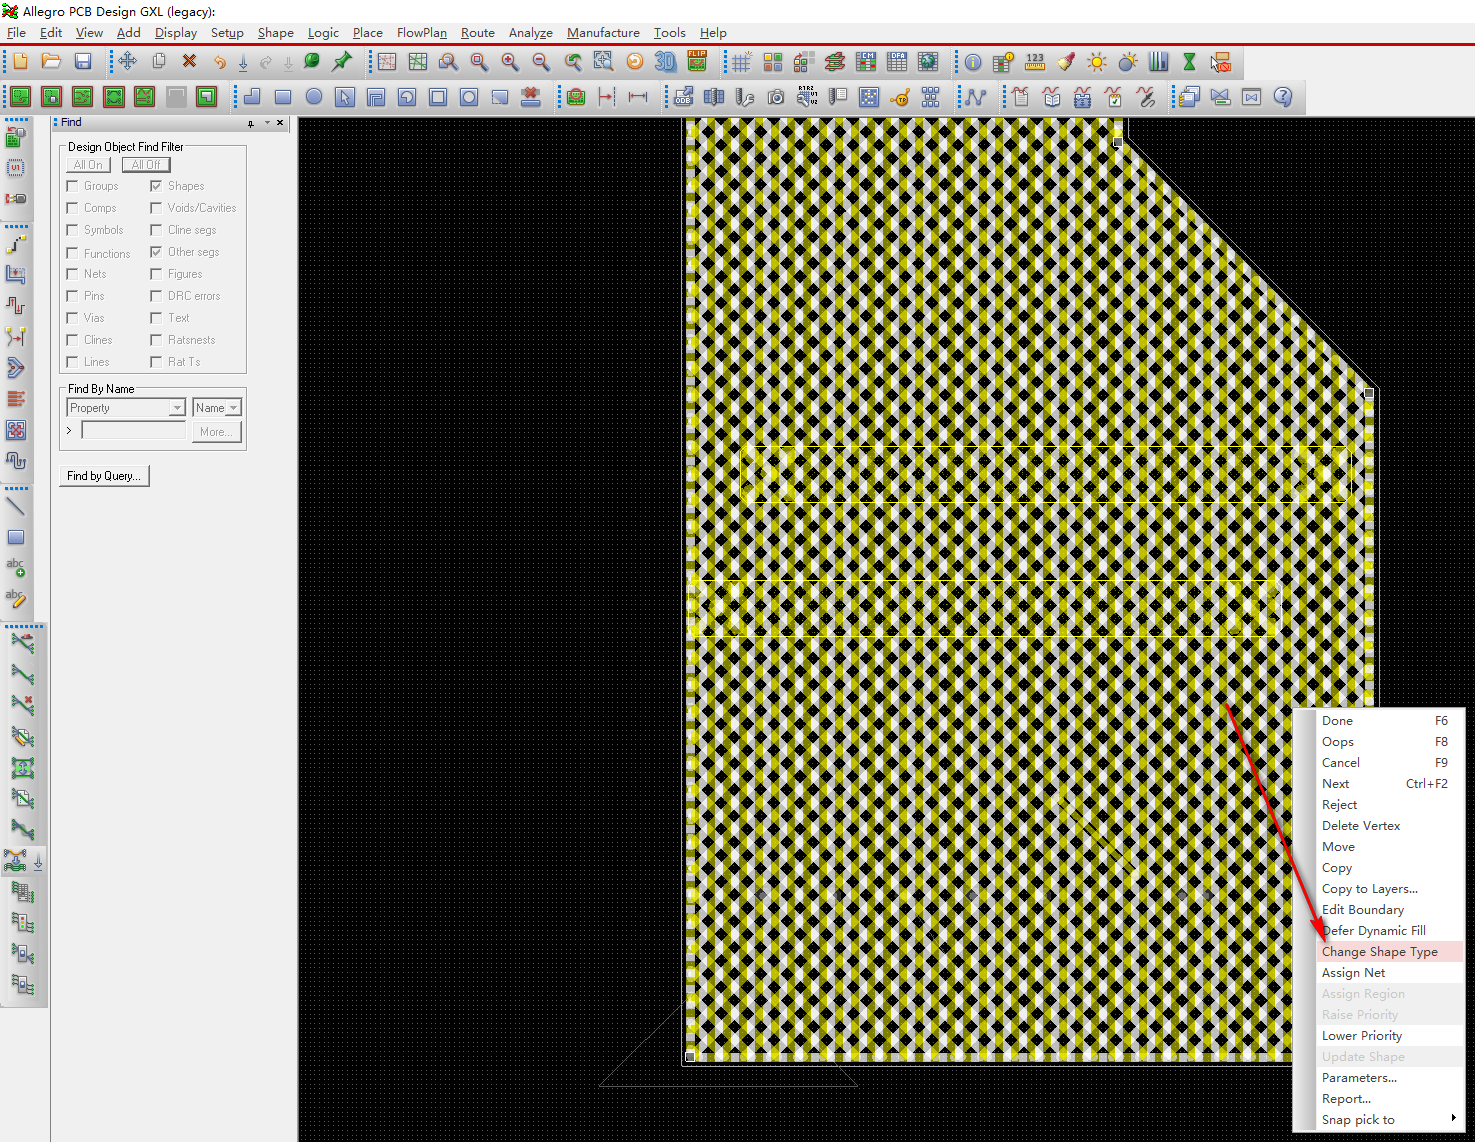1475x1142 pixels.
Task: Uncheck the Shapes filter checkbox
Action: (157, 185)
